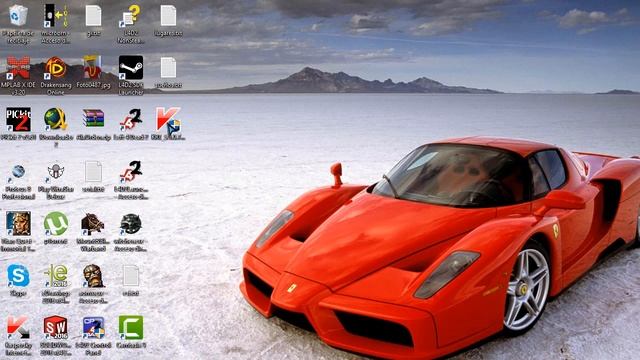Open the µTorrent client
This screenshot has height=360, width=640.
56,224
